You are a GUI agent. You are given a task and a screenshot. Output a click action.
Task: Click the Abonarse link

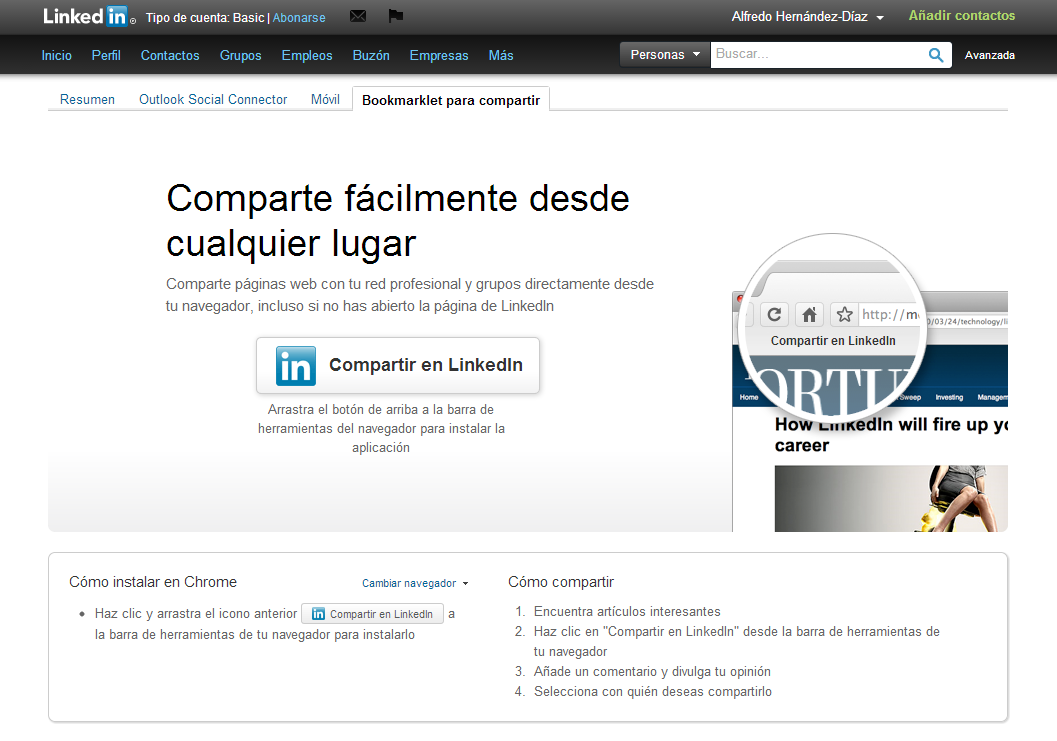[299, 17]
